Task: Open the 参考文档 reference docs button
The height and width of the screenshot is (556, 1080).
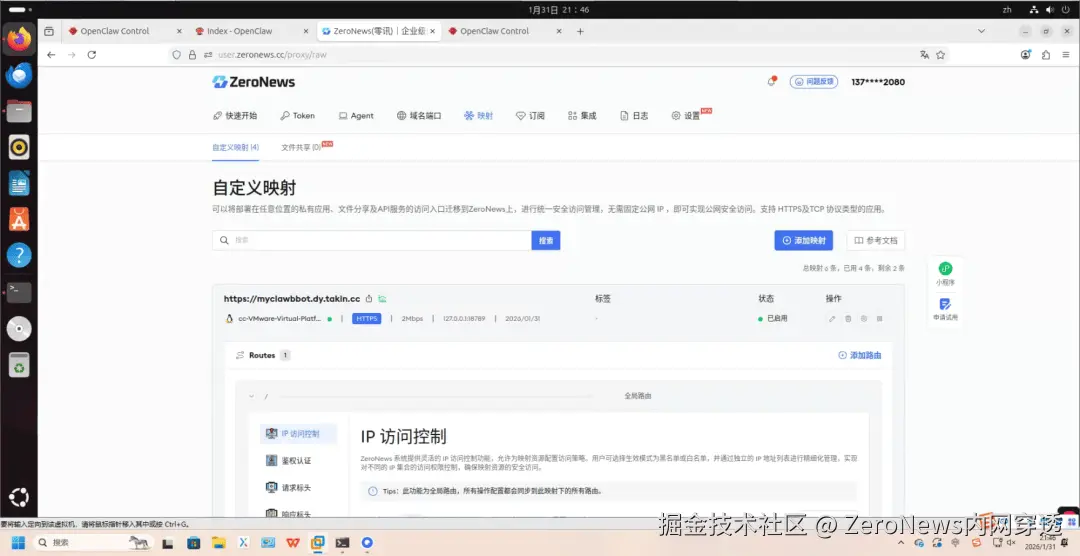Action: pyautogui.click(x=875, y=240)
